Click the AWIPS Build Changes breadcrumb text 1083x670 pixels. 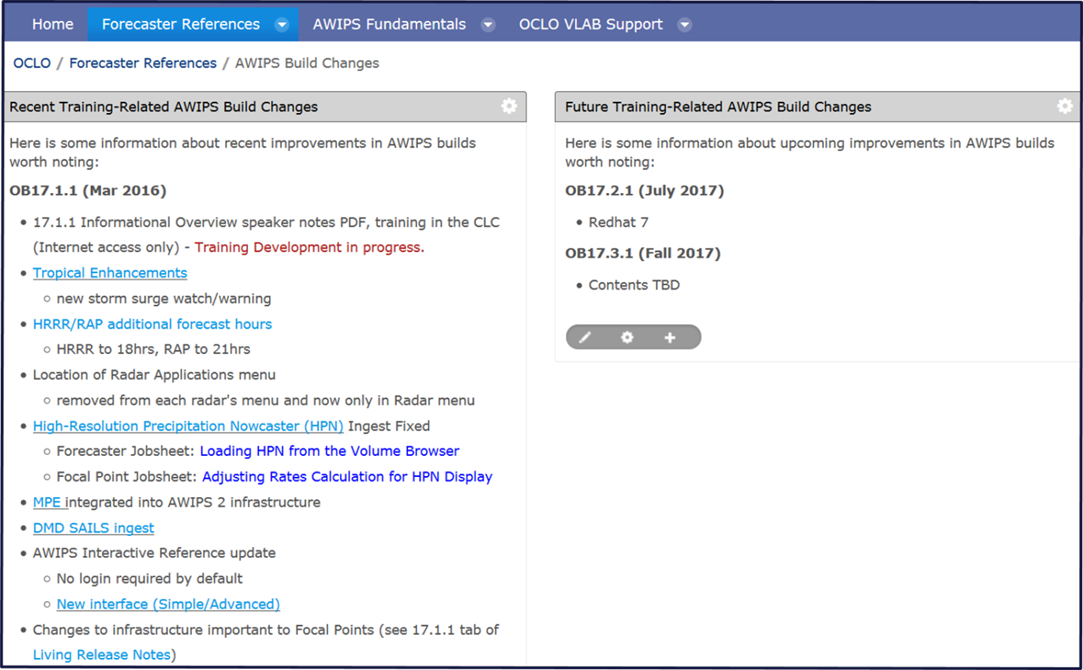307,63
